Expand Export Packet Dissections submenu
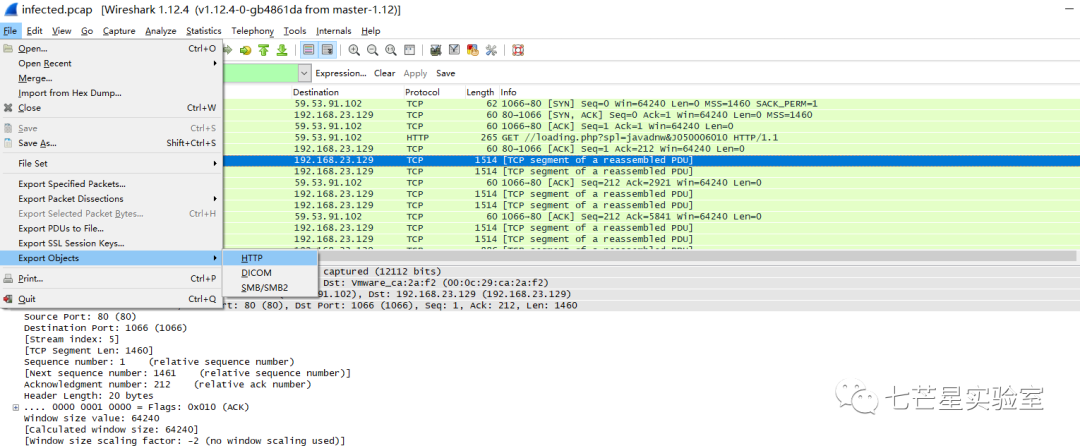 click(x=111, y=199)
